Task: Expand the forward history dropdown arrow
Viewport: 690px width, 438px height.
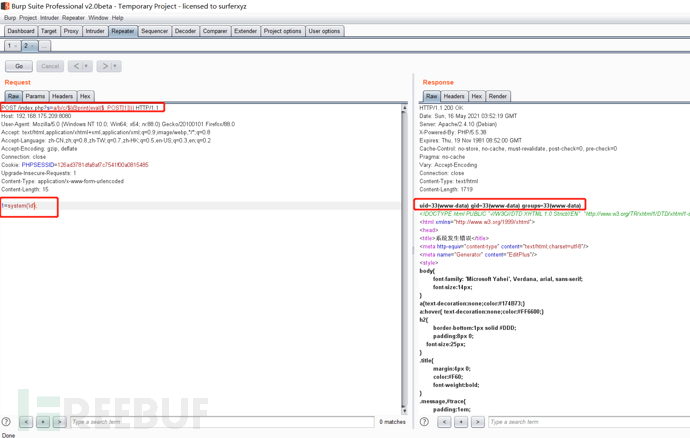Action: pyautogui.click(x=115, y=66)
